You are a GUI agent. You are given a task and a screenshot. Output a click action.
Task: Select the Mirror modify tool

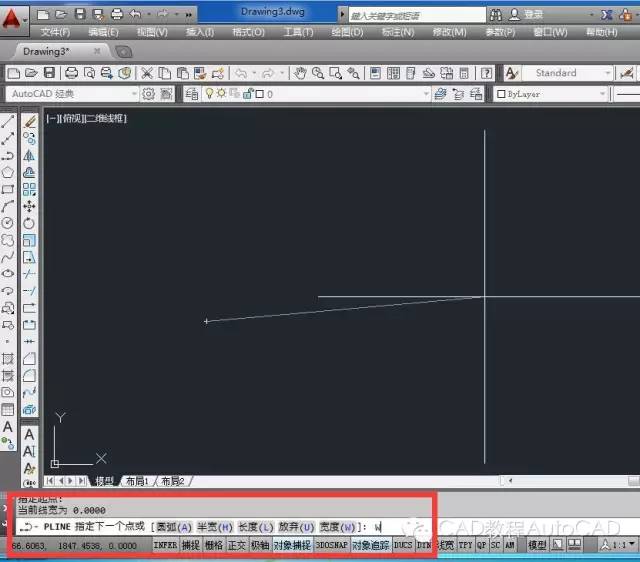[x=29, y=155]
